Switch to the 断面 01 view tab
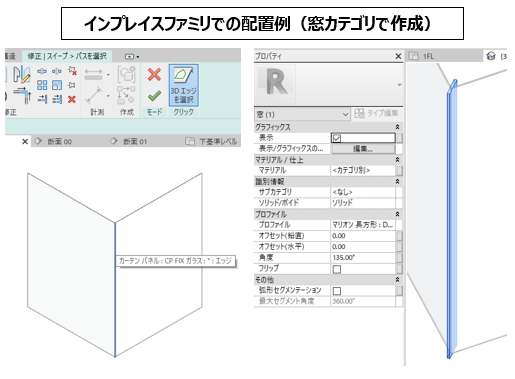This screenshot has width=515, height=379. click(135, 142)
